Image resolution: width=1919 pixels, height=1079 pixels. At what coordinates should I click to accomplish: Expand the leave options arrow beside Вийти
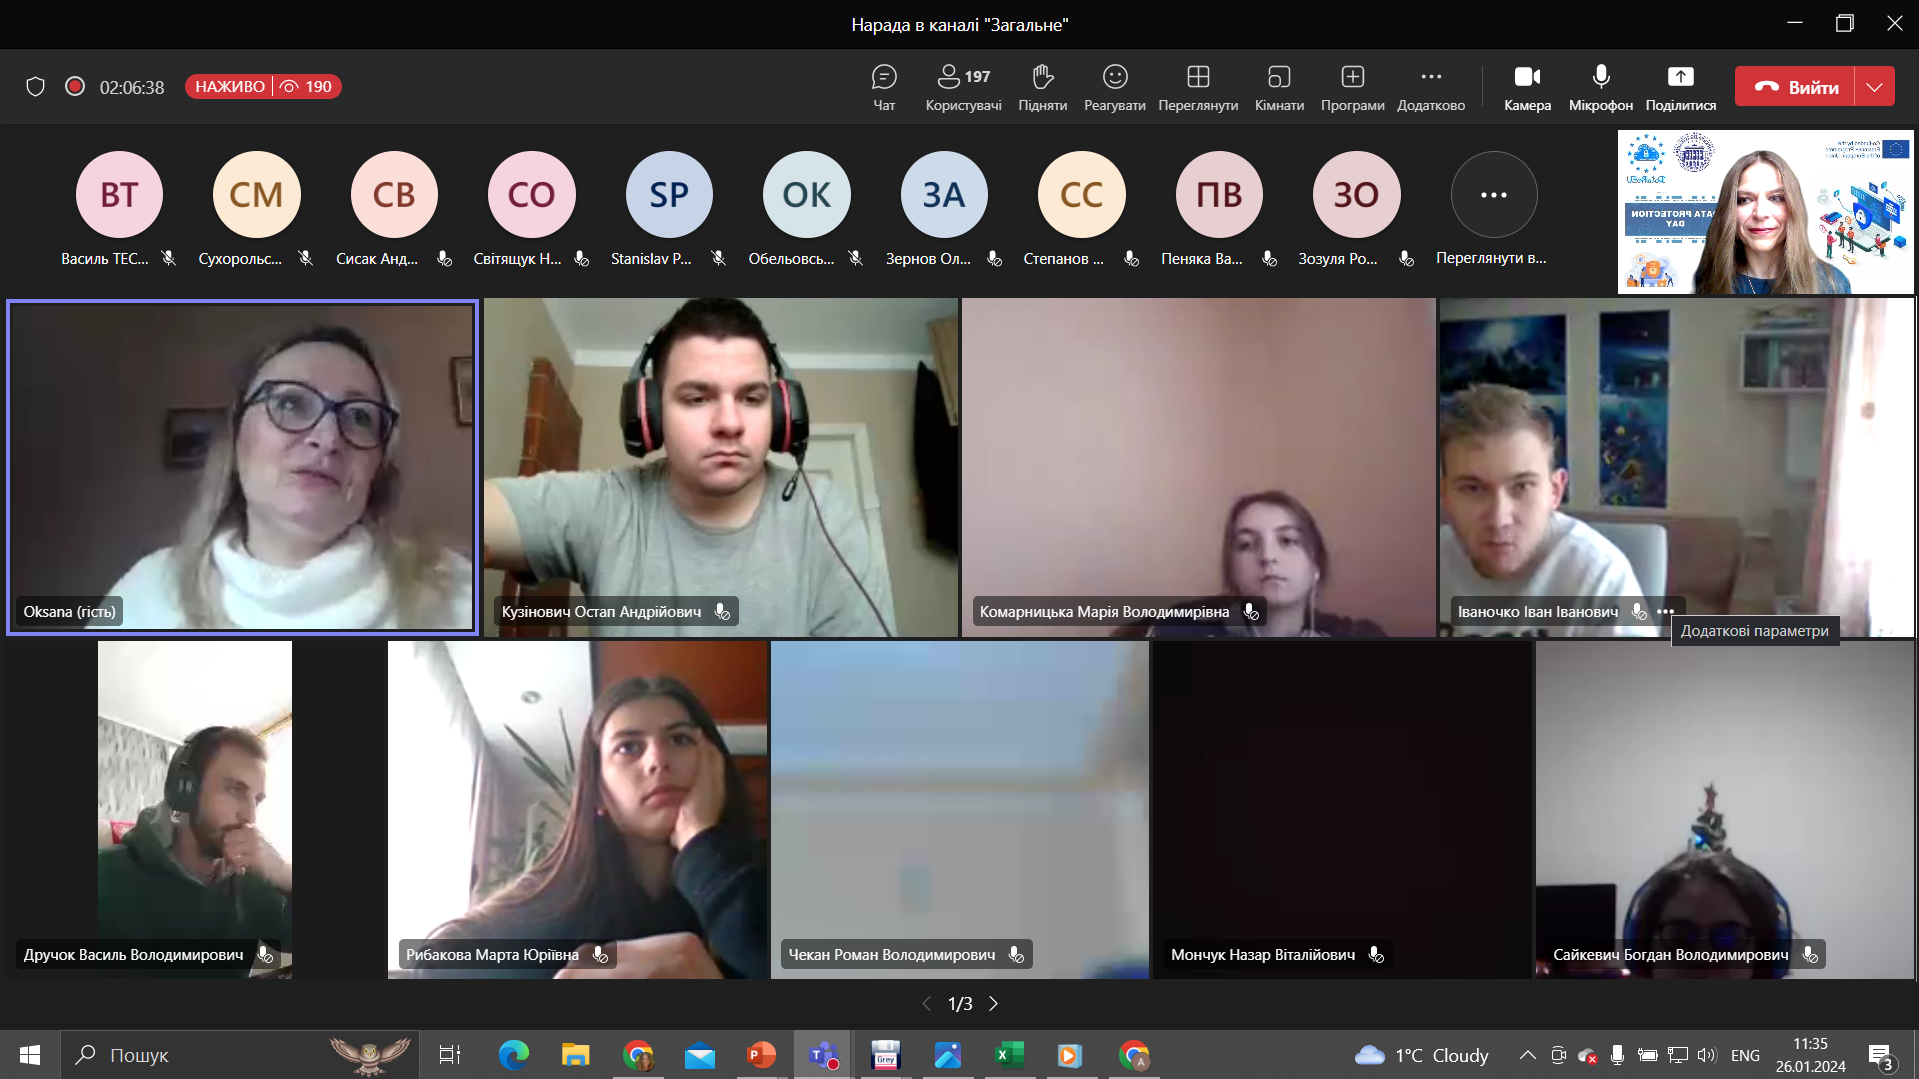coord(1875,87)
